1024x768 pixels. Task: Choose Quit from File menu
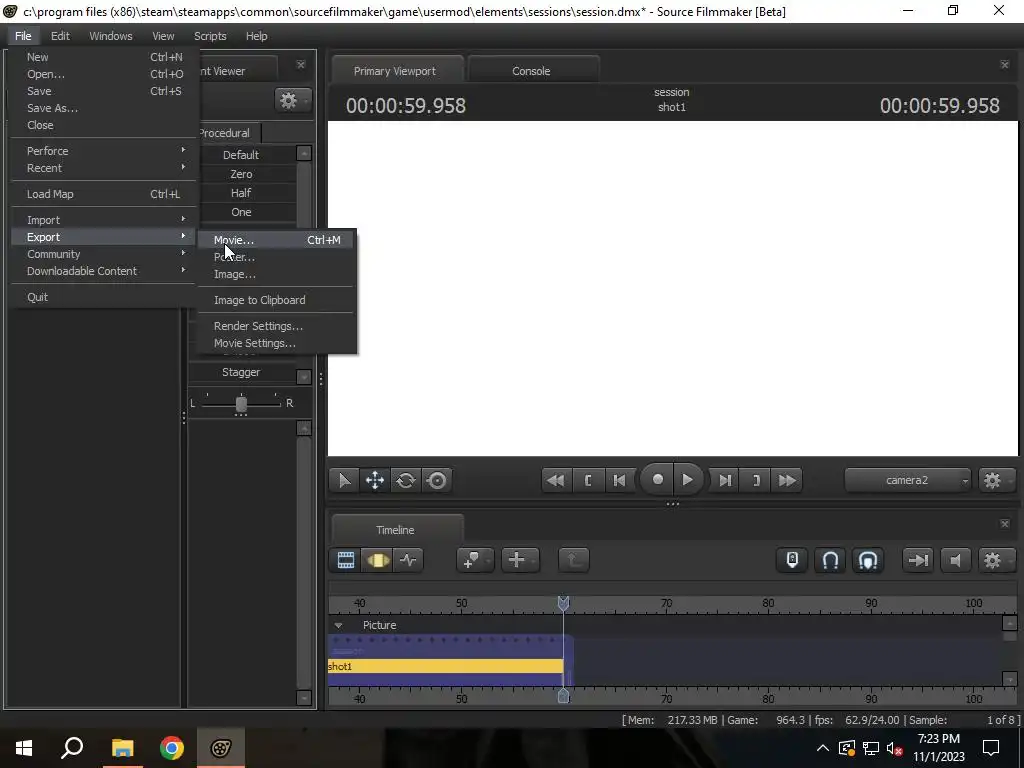tap(104, 297)
